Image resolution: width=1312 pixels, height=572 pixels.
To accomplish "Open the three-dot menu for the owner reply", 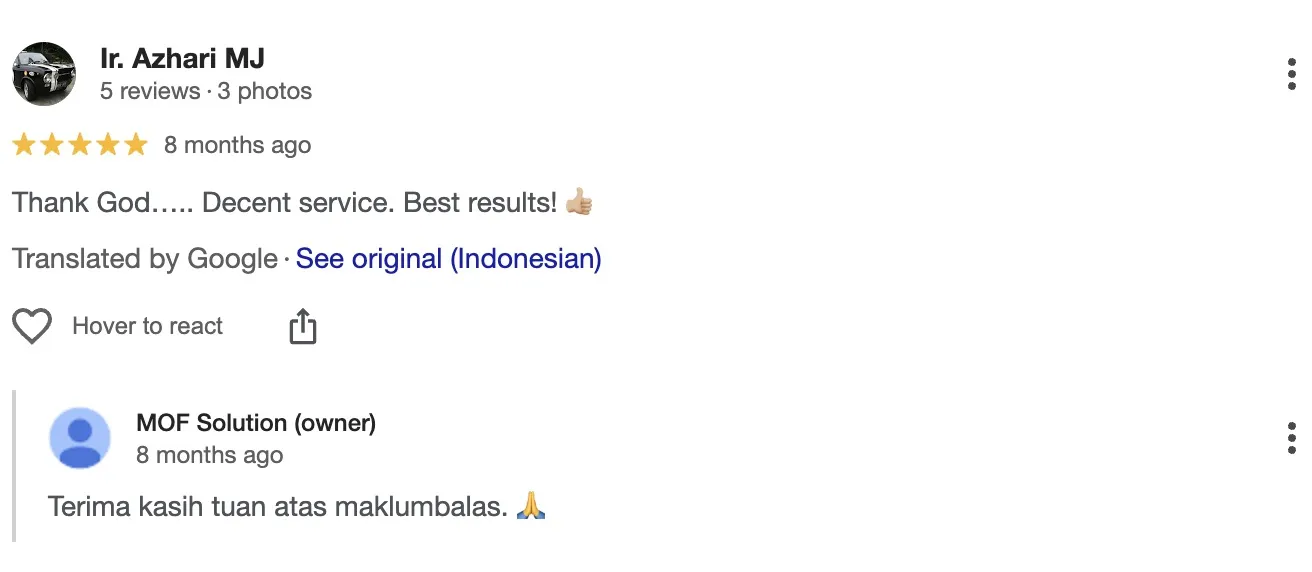I will (1292, 438).
